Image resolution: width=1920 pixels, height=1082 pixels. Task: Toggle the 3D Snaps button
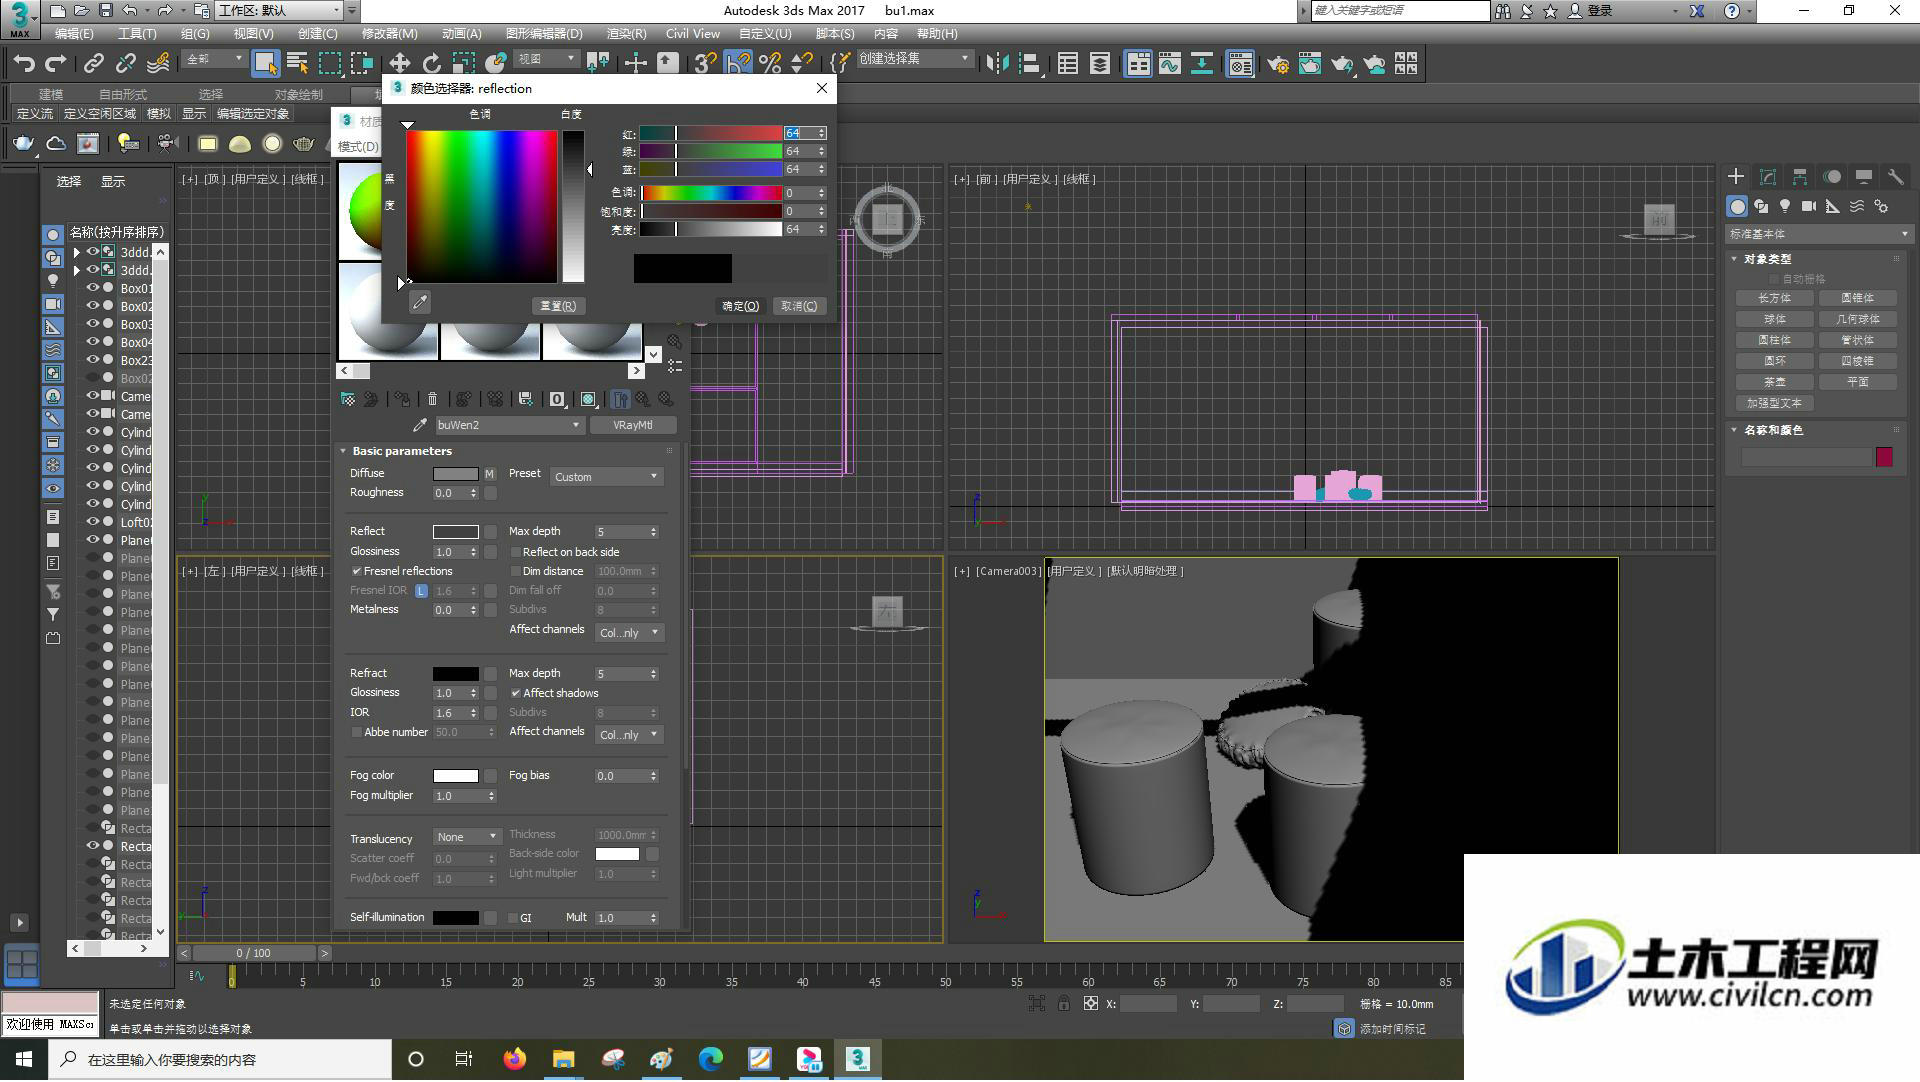click(705, 63)
